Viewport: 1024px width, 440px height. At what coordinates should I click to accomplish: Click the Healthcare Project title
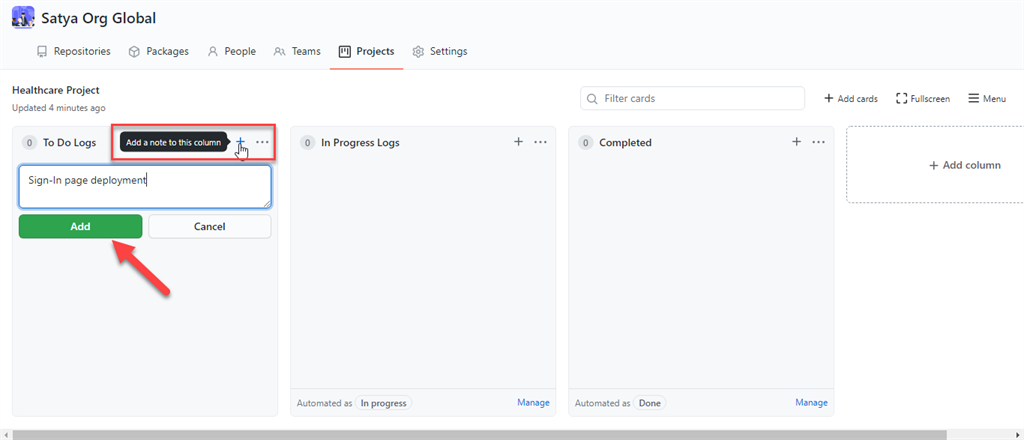pyautogui.click(x=56, y=90)
